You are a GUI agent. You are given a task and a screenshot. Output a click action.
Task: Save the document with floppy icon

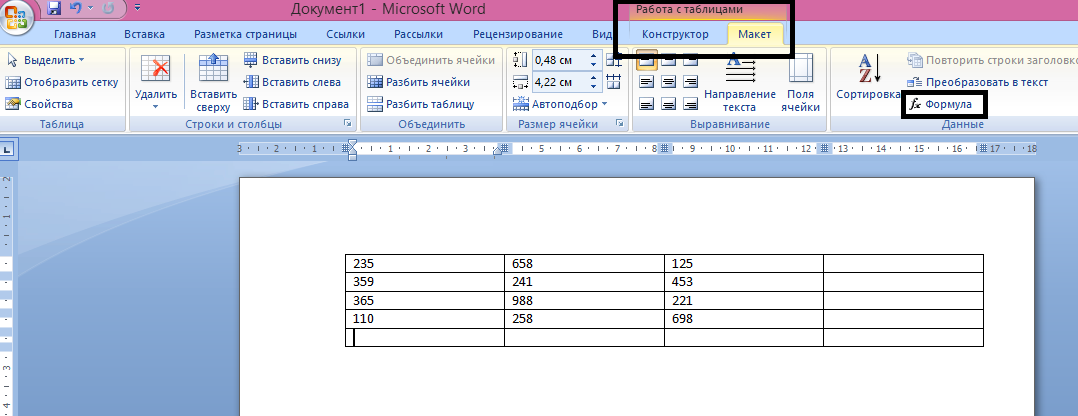pyautogui.click(x=54, y=9)
